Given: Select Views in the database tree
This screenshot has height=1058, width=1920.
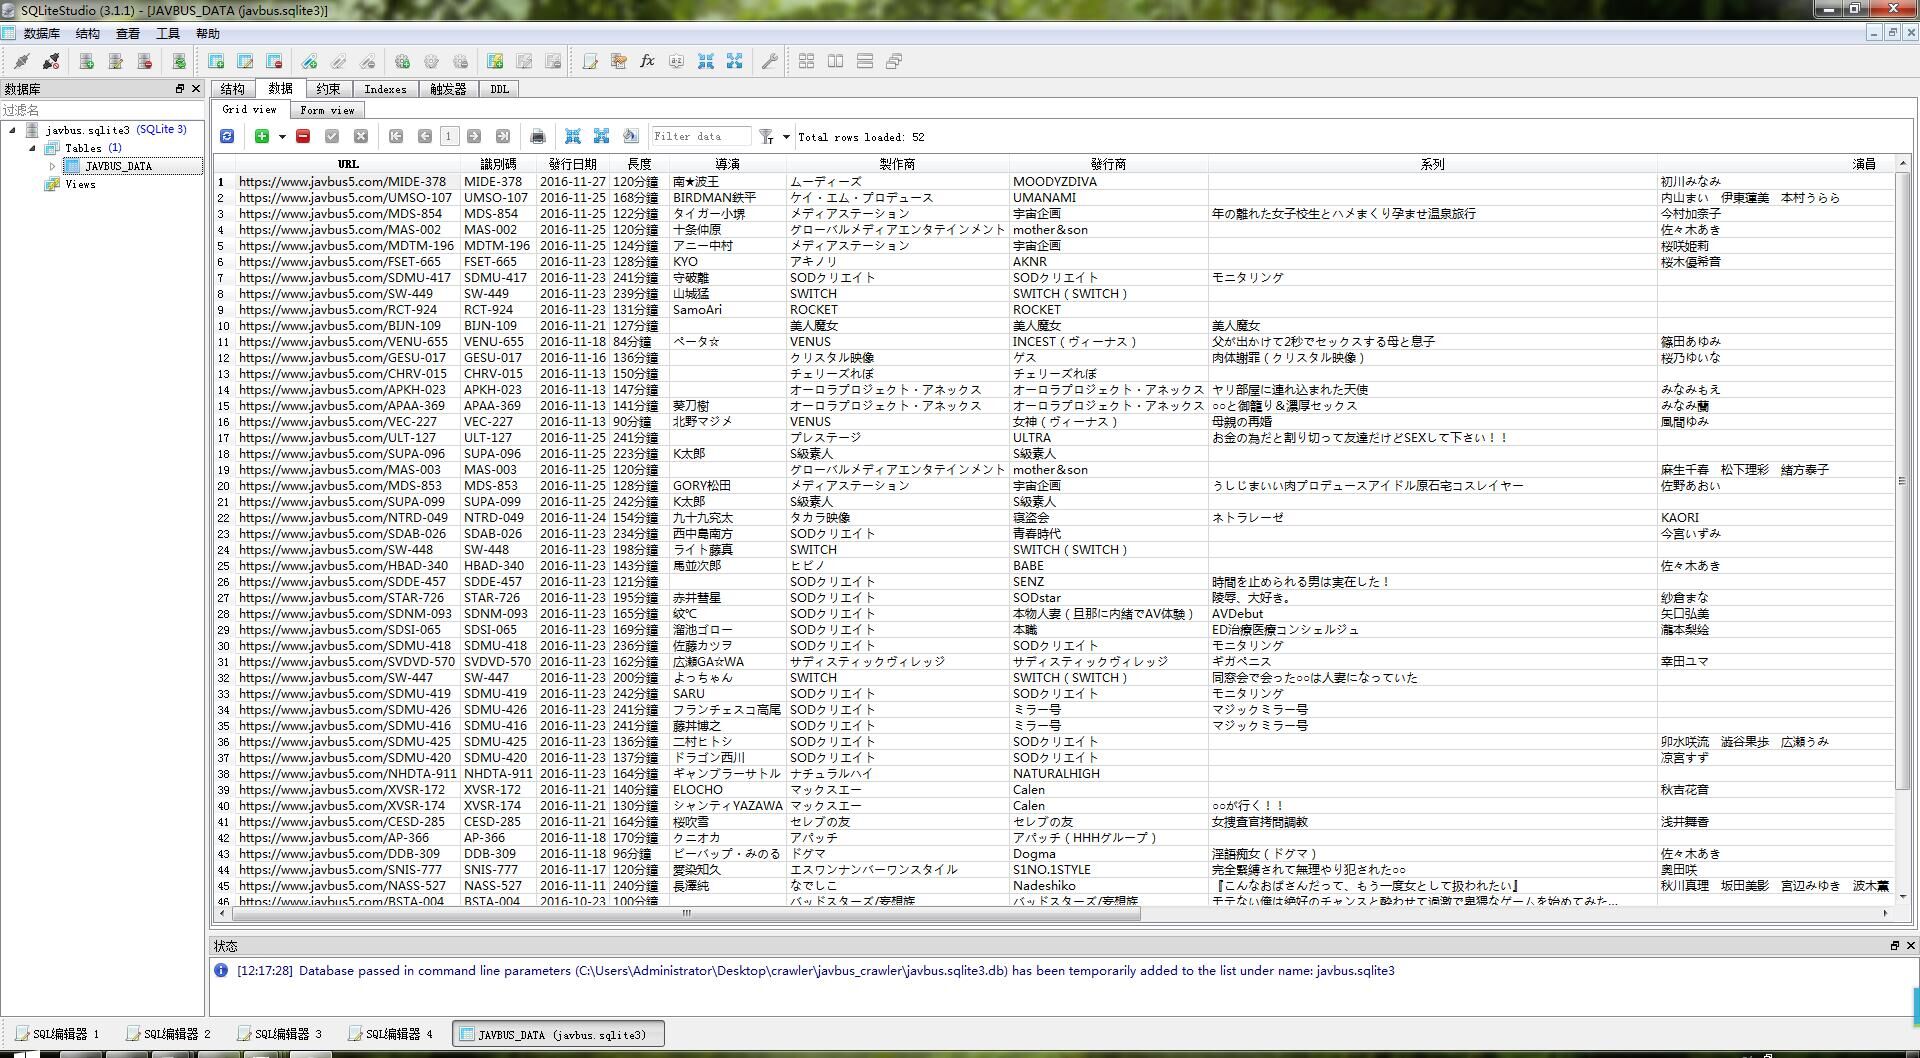Looking at the screenshot, I should pos(80,184).
